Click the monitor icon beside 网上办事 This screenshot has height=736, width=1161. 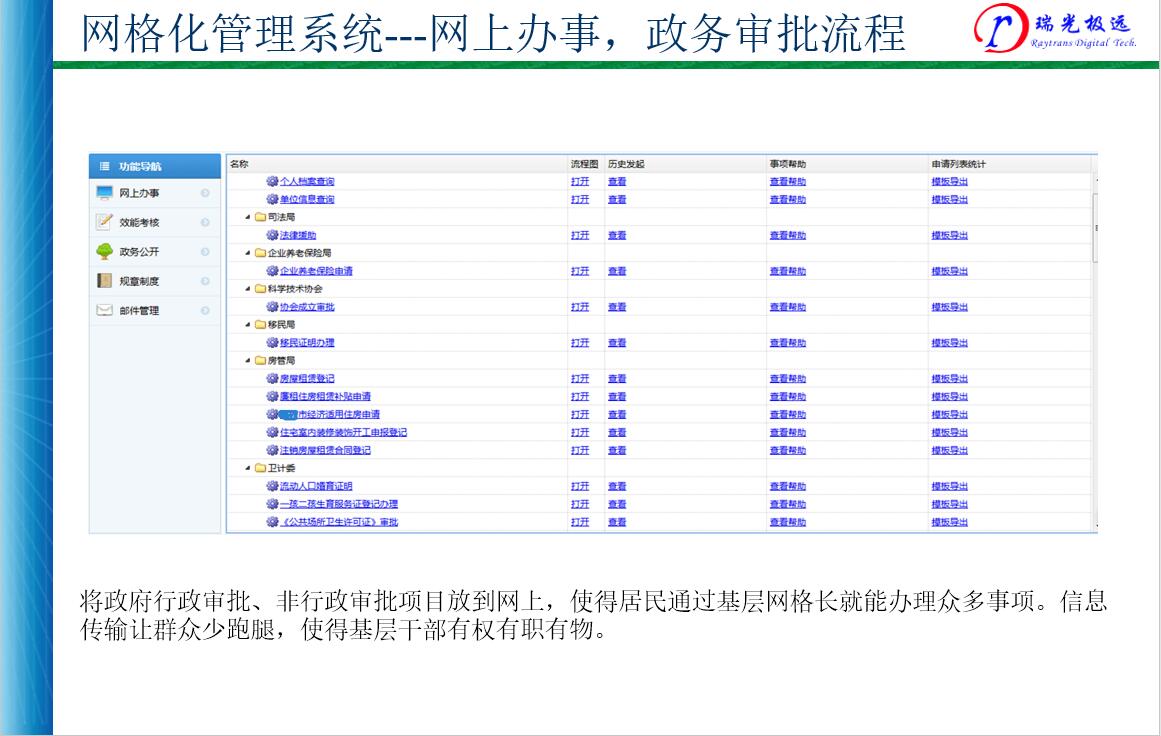tap(104, 193)
